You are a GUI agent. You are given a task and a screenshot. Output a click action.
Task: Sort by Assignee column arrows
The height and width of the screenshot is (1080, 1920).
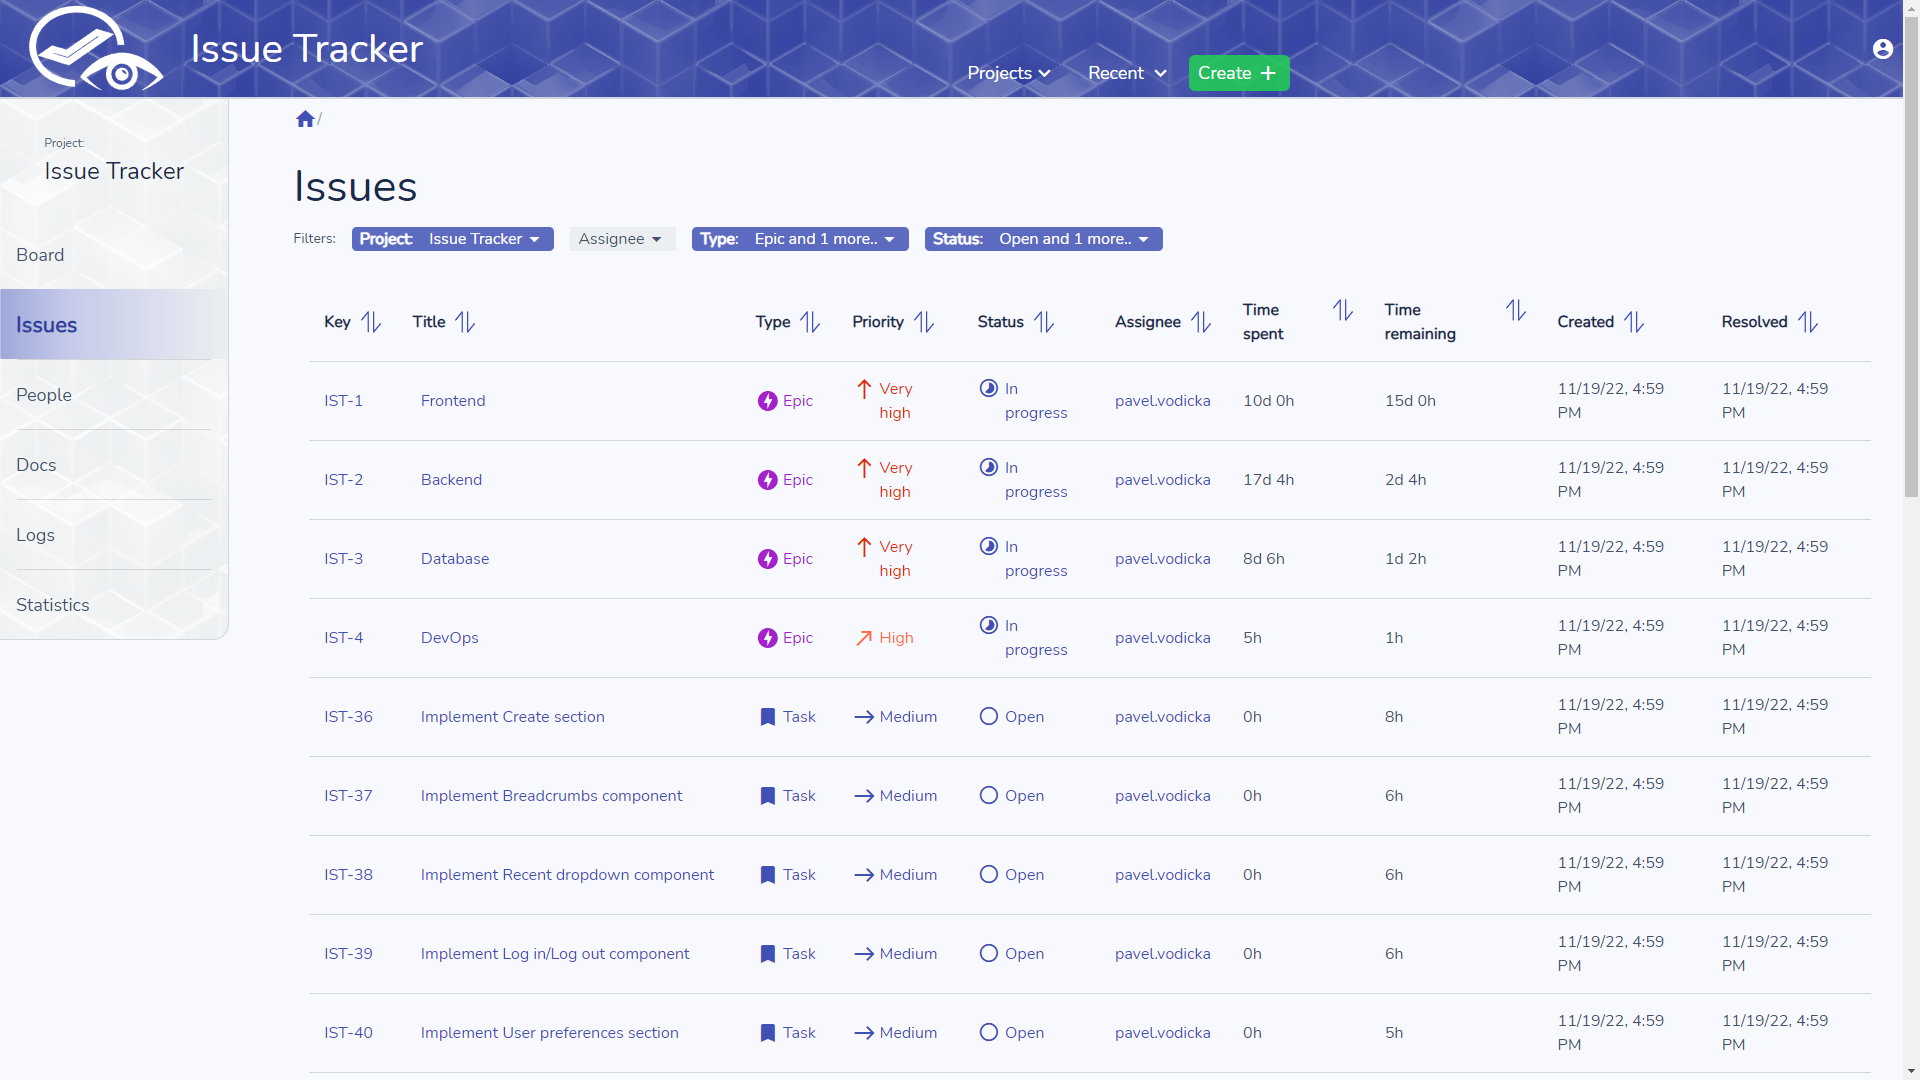coord(1200,322)
